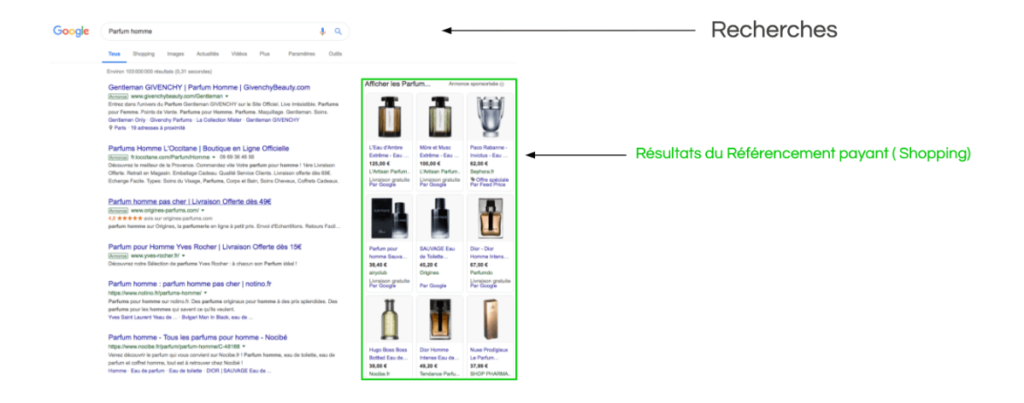Open 'Parfum pour homme Sauvage' product image

pyautogui.click(x=388, y=218)
